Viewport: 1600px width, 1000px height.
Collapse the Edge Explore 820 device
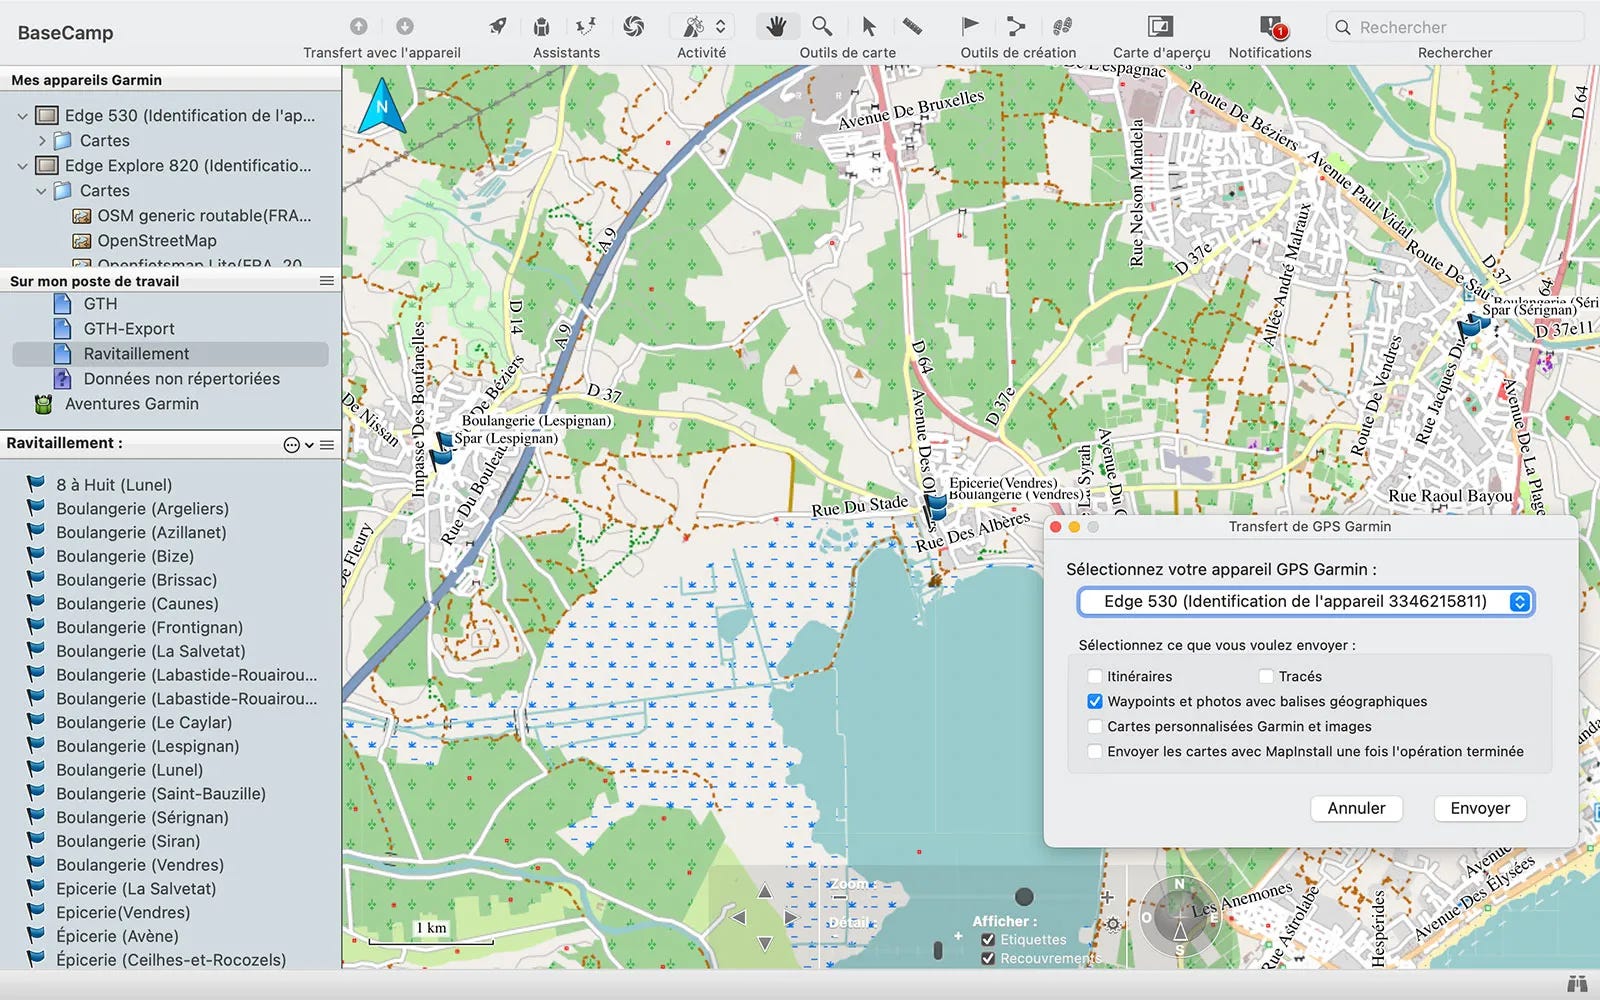coord(22,166)
